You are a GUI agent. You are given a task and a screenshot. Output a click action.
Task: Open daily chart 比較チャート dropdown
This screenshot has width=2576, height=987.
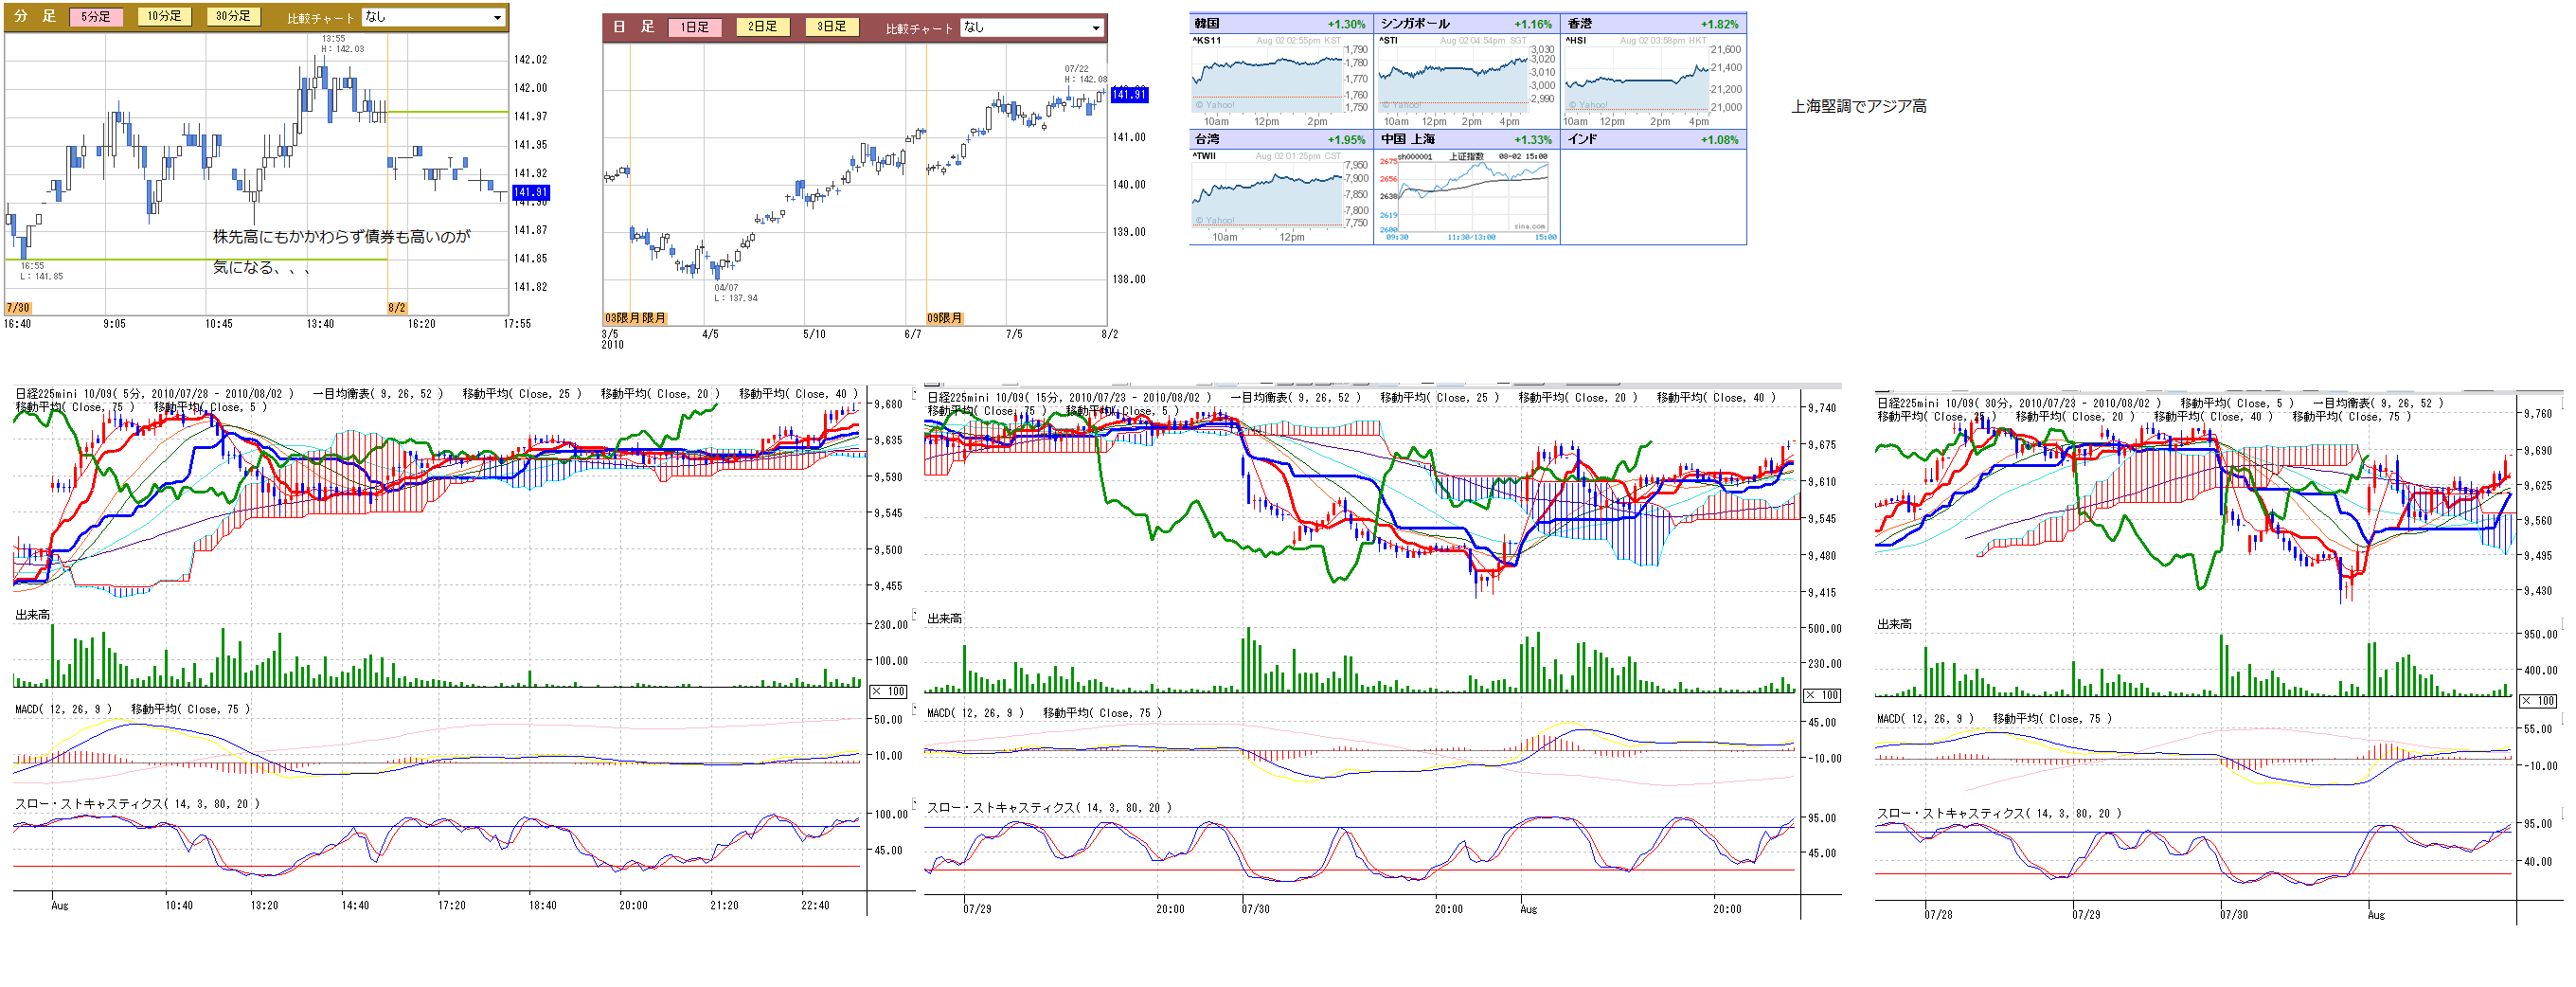tap(1030, 27)
